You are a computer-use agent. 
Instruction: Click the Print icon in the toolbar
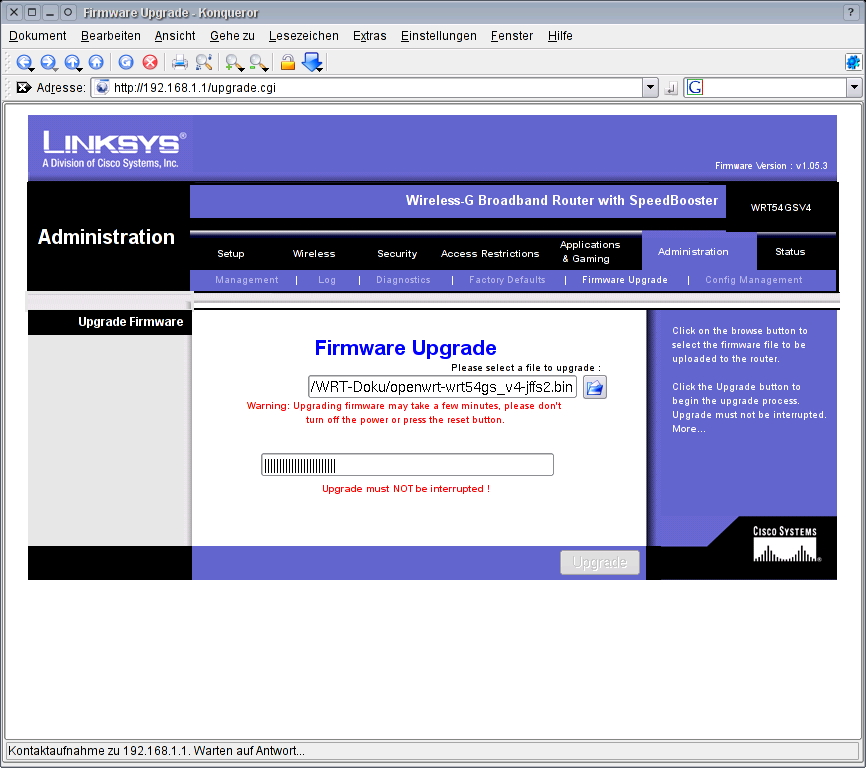179,62
